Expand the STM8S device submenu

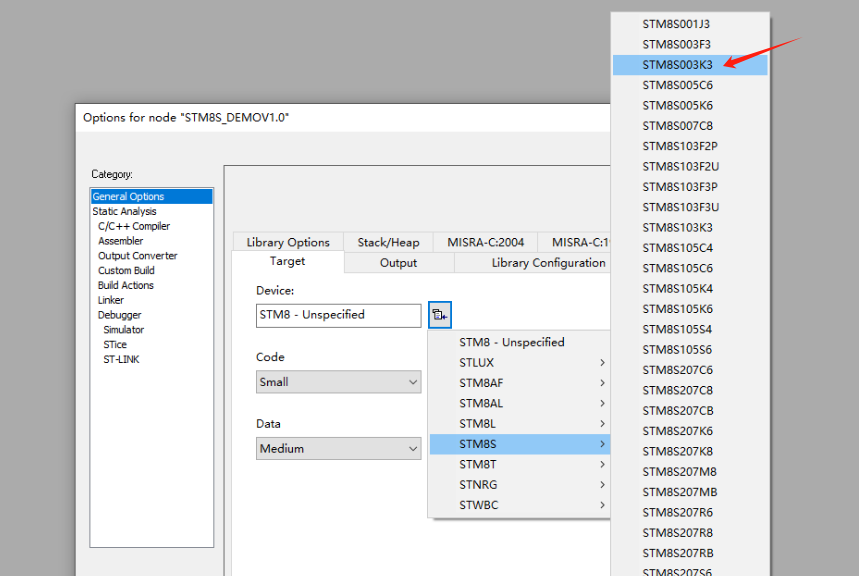(519, 444)
